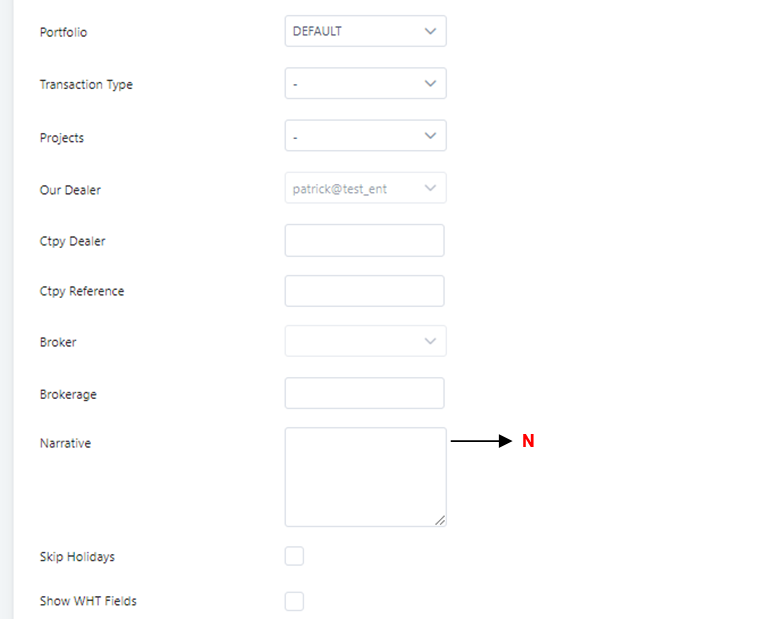This screenshot has width=769, height=622.
Task: Click the Our Dealer chevron arrow
Action: pos(430,188)
